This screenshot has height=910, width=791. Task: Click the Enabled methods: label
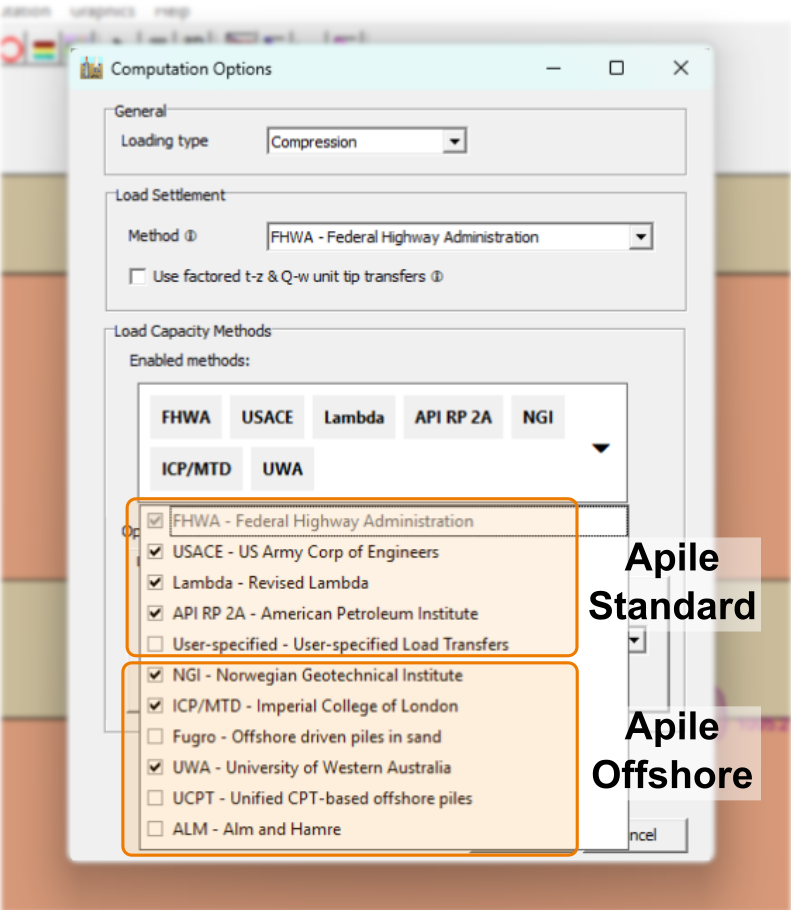click(x=190, y=360)
